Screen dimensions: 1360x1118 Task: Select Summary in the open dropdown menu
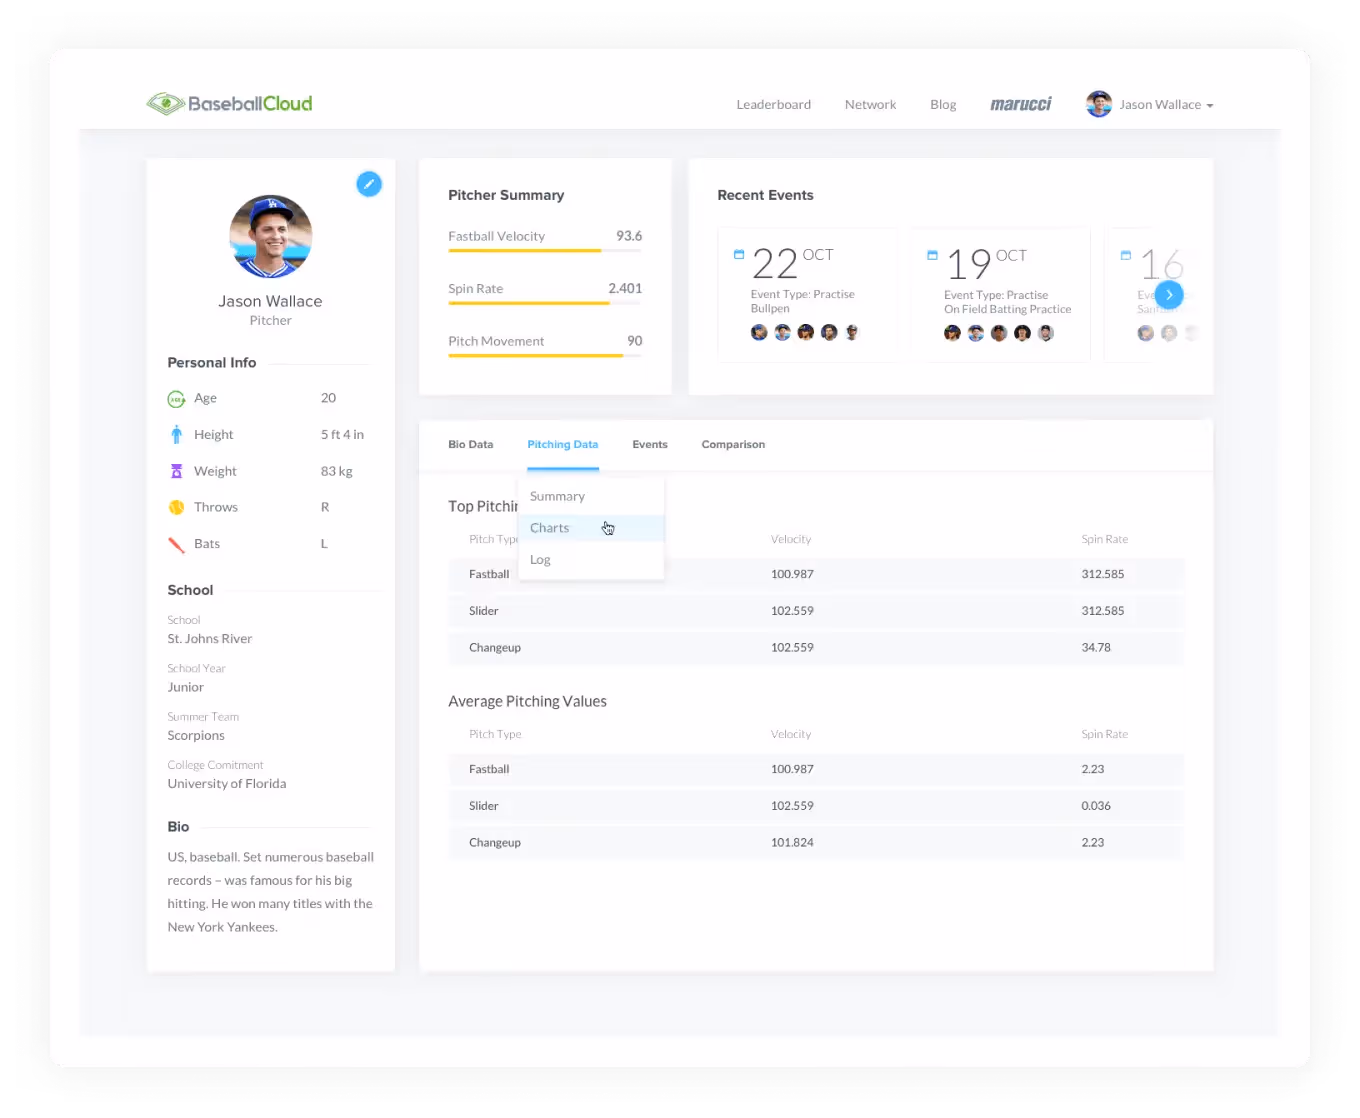click(557, 495)
